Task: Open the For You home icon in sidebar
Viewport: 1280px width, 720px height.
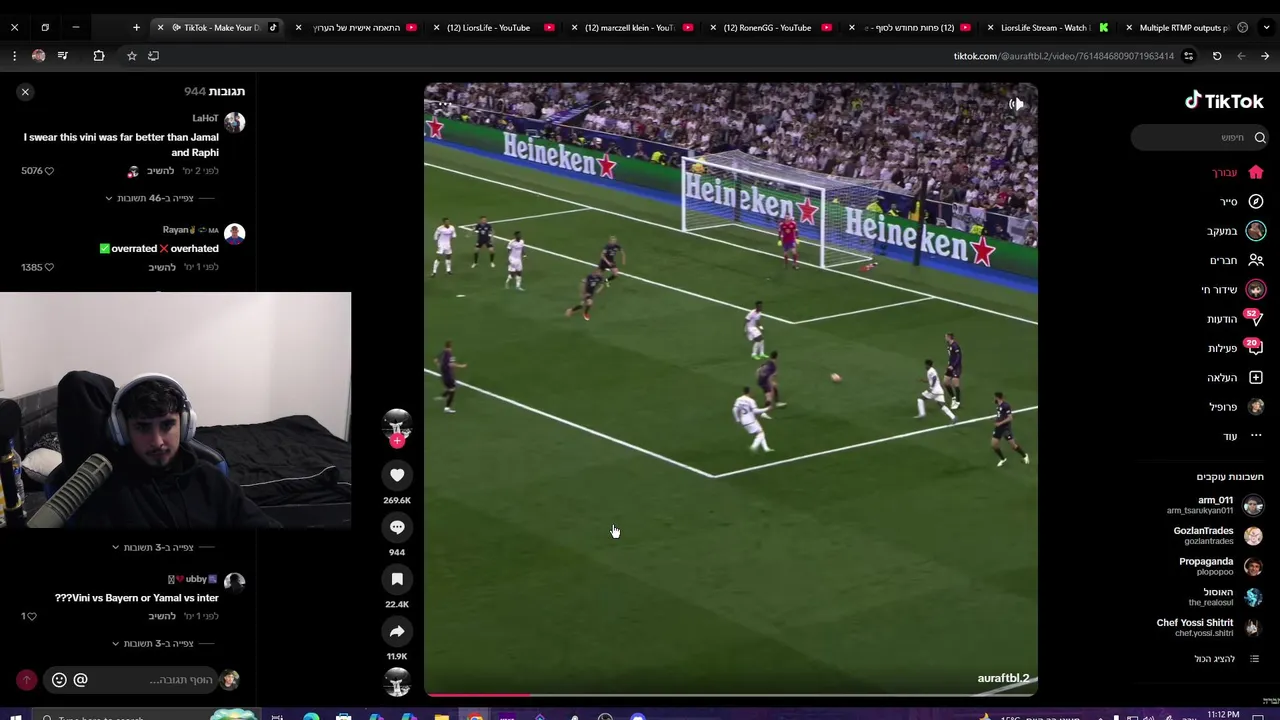Action: tap(1256, 172)
